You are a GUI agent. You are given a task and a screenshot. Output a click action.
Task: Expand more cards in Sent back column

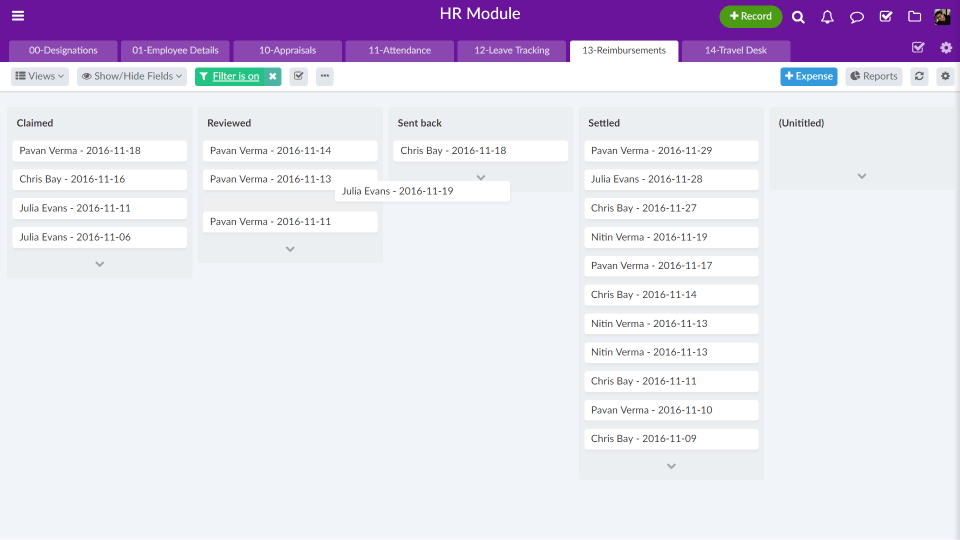click(481, 178)
